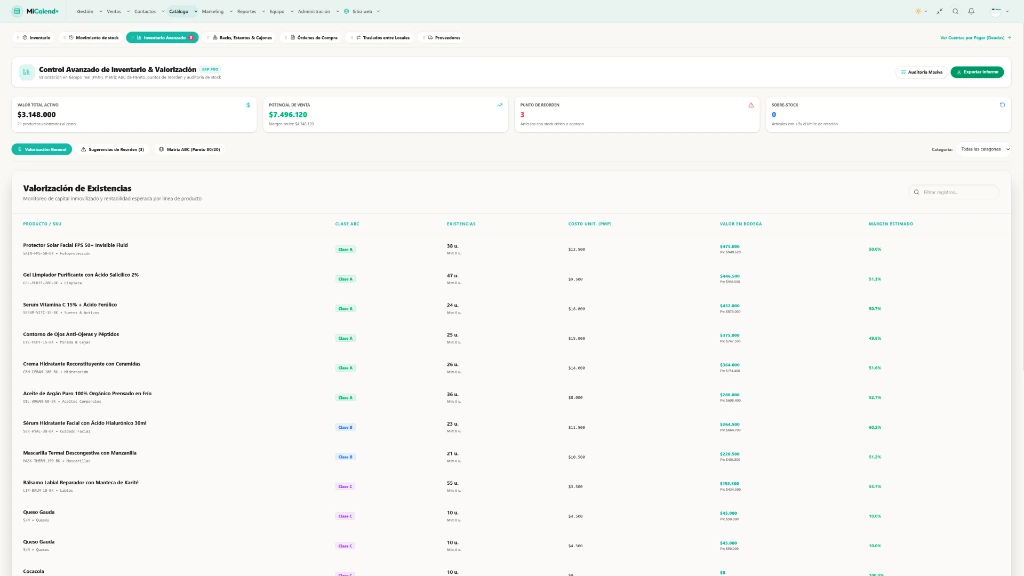Viewport: 1024px width, 576px height.
Task: Expand the Marketing menu
Action: pos(217,11)
